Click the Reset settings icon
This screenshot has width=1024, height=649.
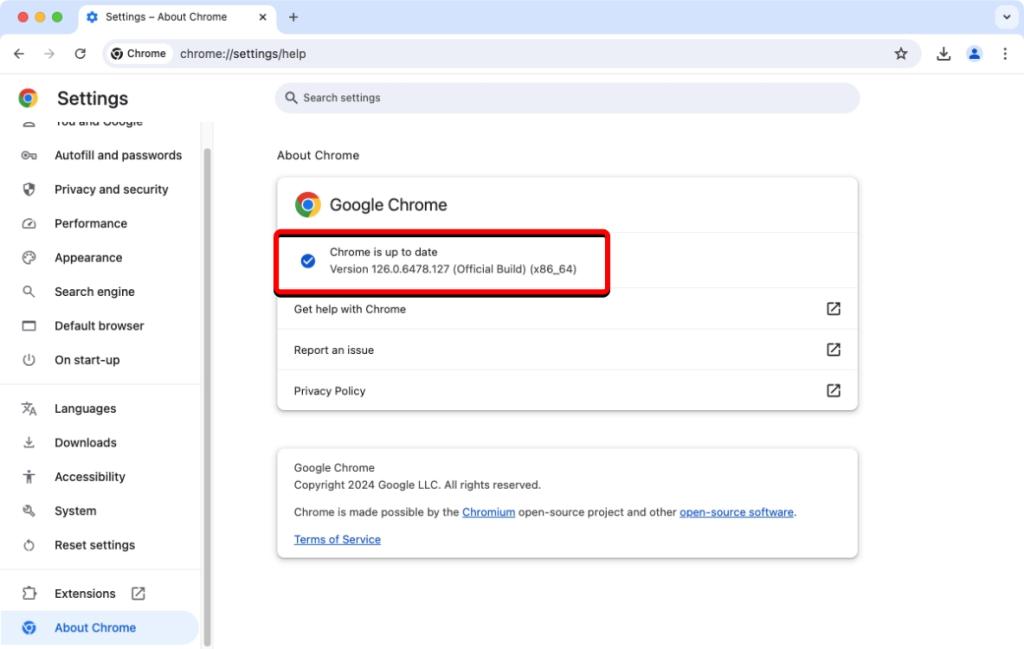coord(28,545)
